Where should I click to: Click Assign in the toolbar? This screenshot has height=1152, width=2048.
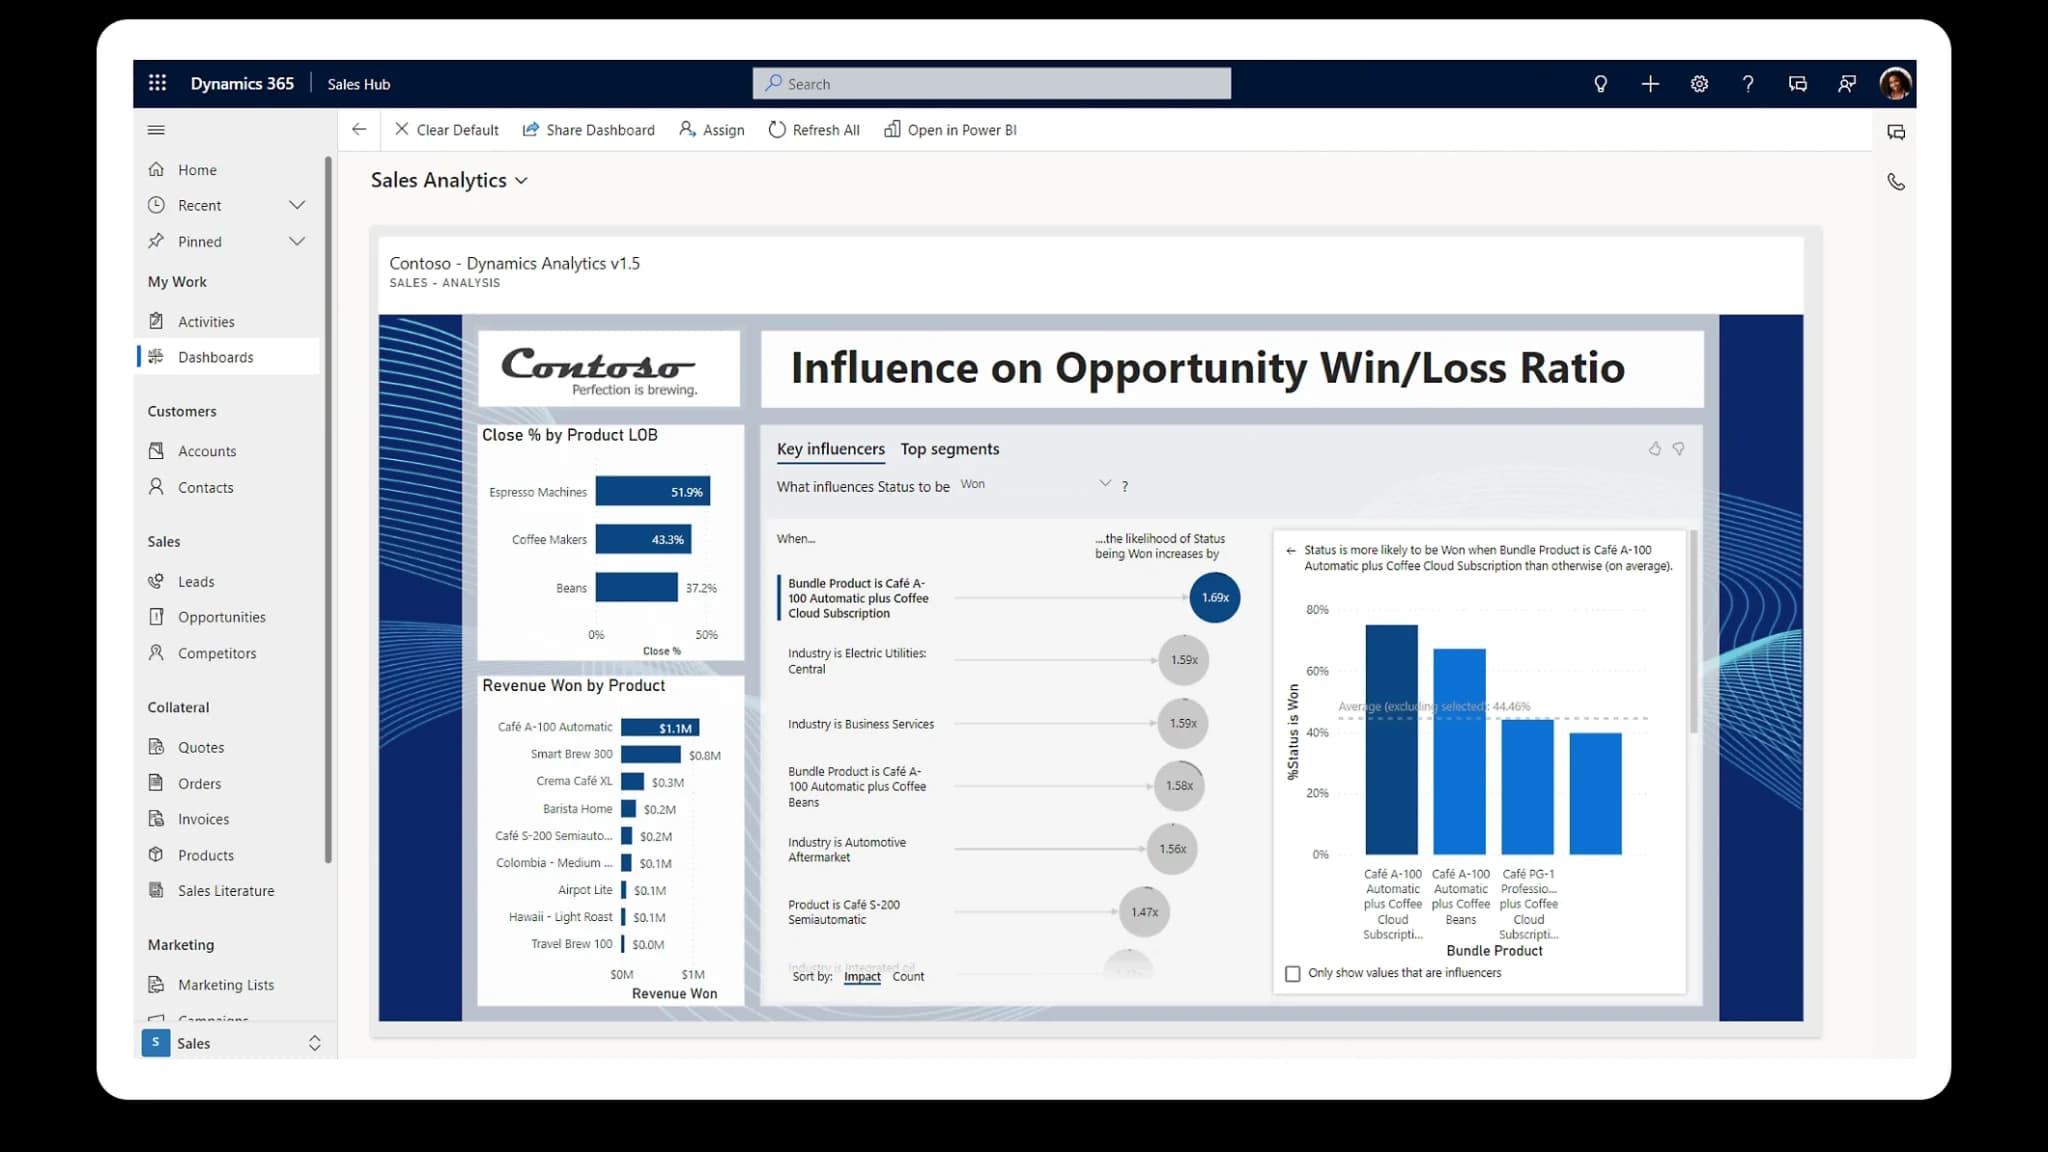coord(712,130)
